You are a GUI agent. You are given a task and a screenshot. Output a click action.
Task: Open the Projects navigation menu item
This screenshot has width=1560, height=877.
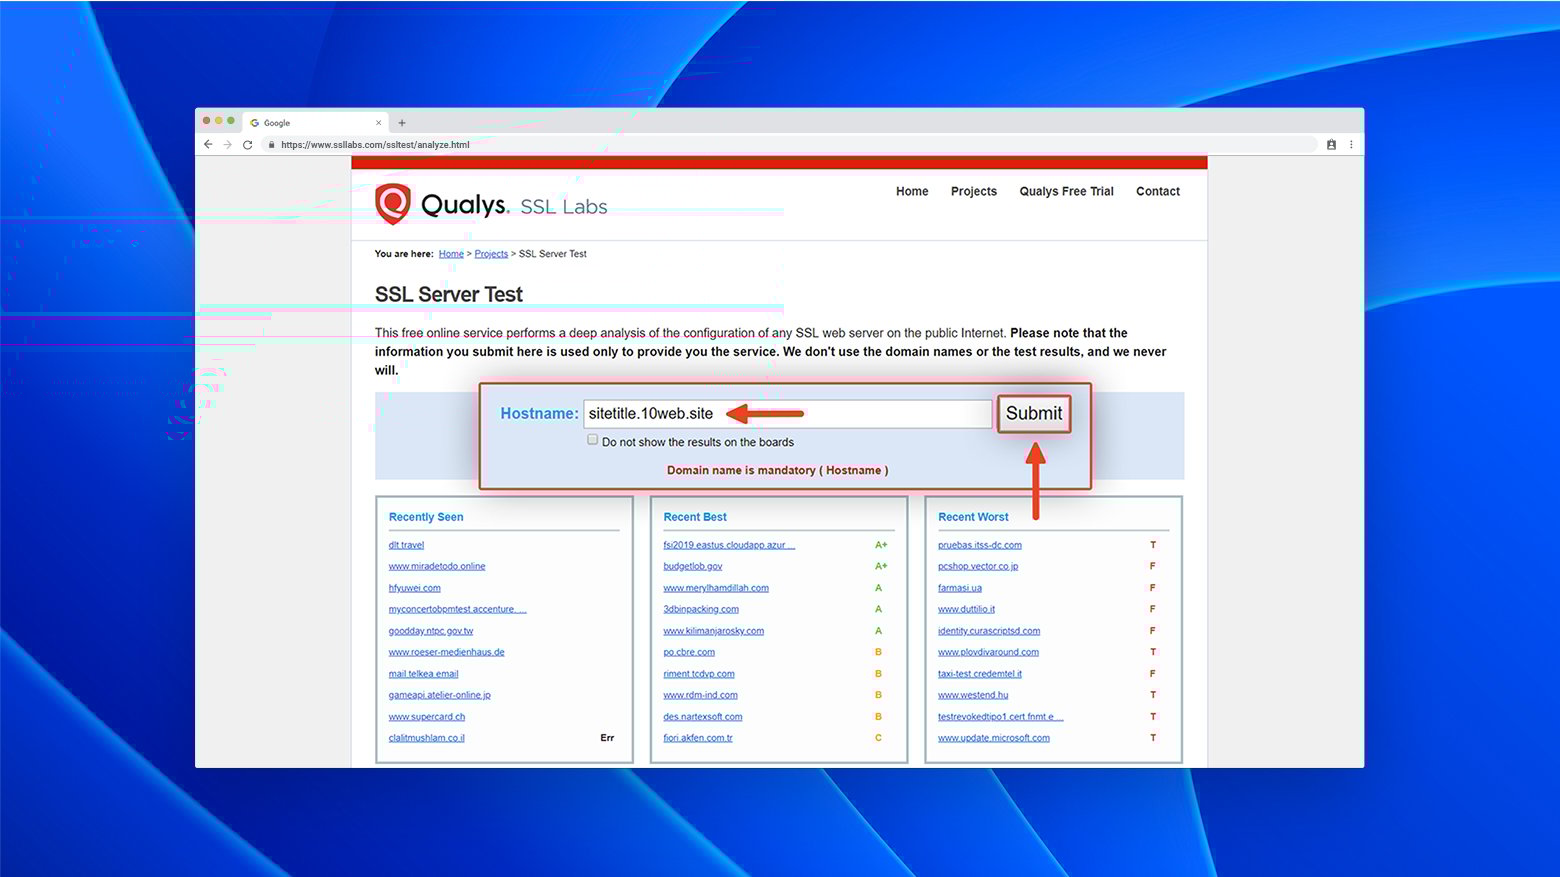(973, 191)
